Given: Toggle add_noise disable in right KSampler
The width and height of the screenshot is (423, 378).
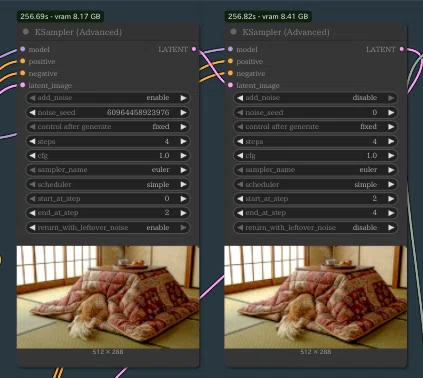Looking at the screenshot, I should pyautogui.click(x=315, y=98).
